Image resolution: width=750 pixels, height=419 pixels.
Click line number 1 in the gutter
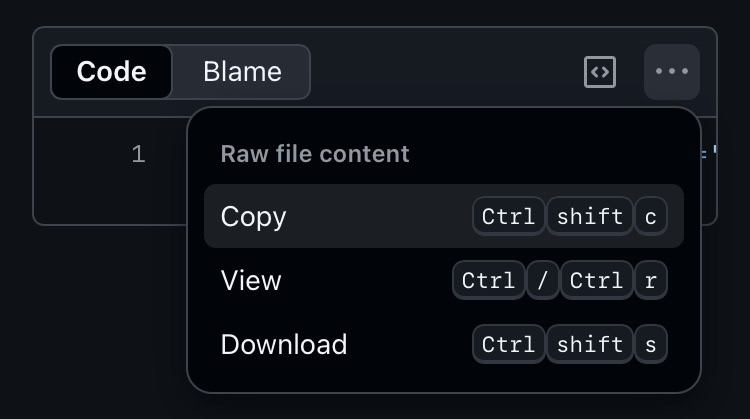pyautogui.click(x=138, y=154)
